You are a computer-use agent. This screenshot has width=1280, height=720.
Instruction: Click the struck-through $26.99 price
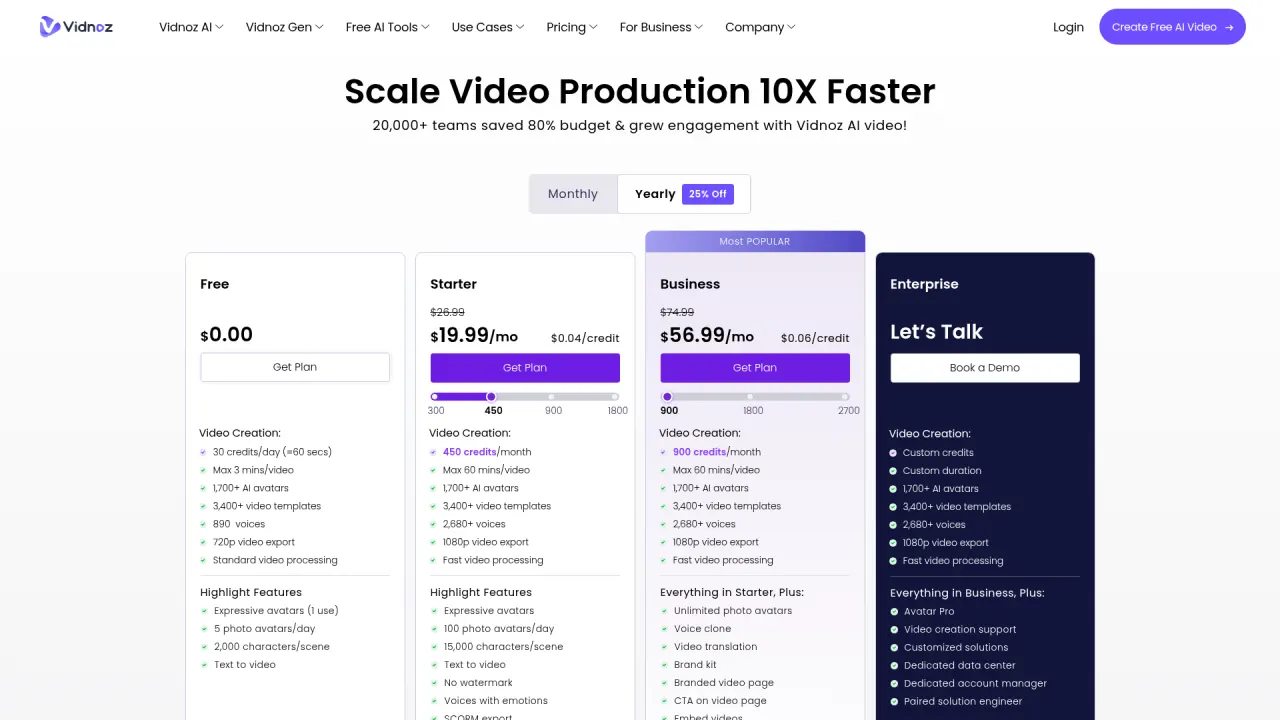pyautogui.click(x=447, y=312)
